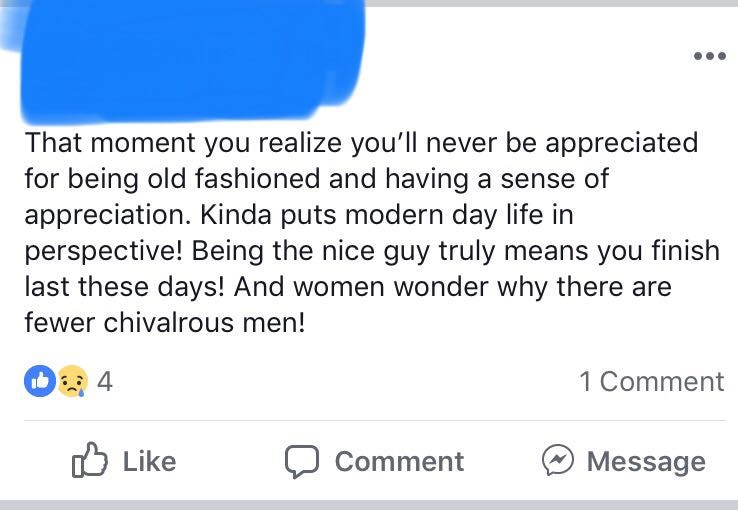Screen dimensions: 738x510
Task: Open the three-dot post options menu
Action: click(709, 56)
